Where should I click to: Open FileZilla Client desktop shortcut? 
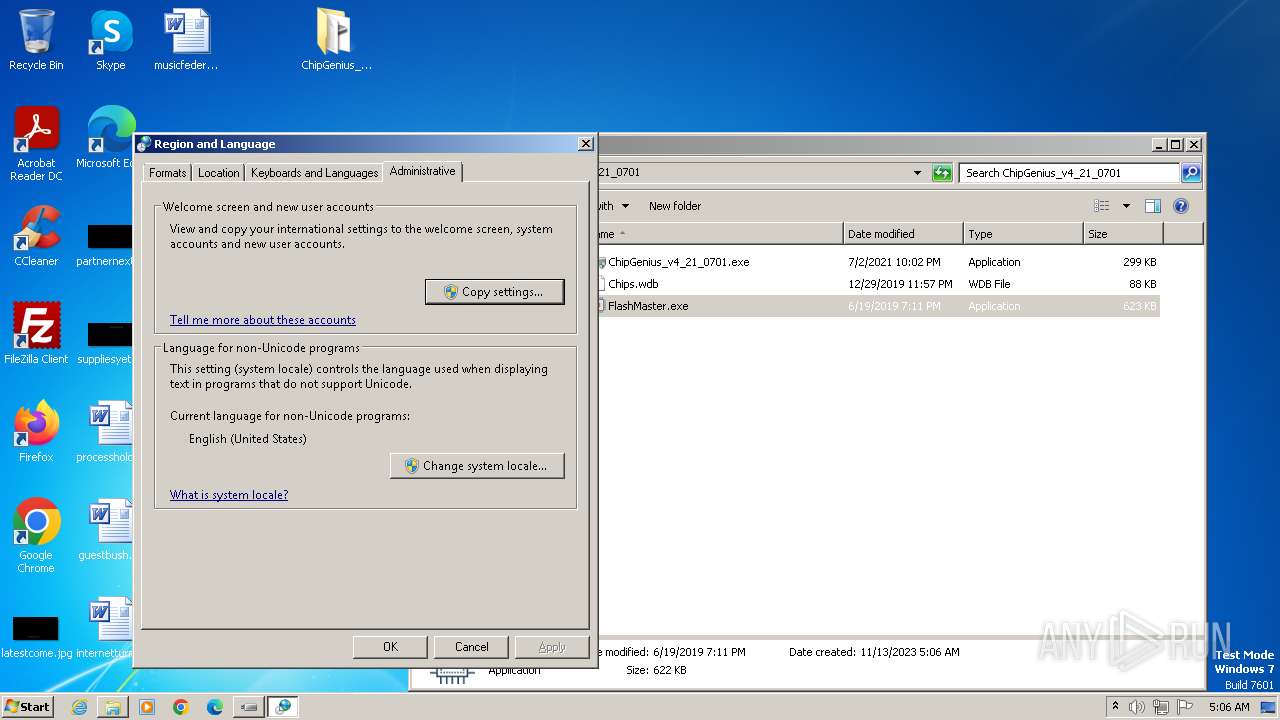(36, 334)
